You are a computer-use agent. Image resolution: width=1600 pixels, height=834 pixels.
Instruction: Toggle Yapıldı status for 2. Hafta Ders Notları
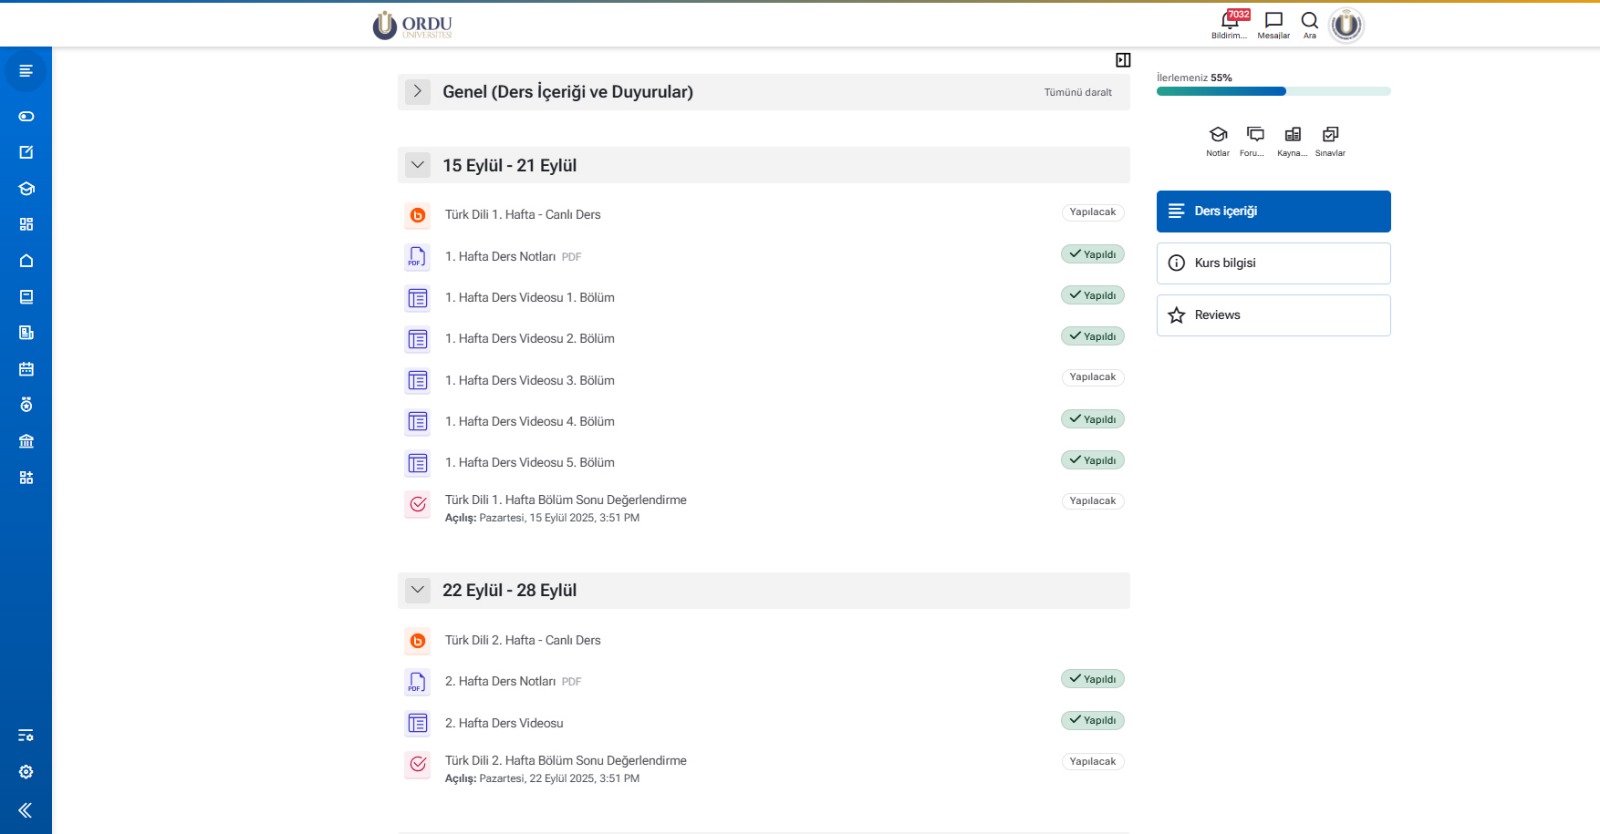pyautogui.click(x=1092, y=679)
